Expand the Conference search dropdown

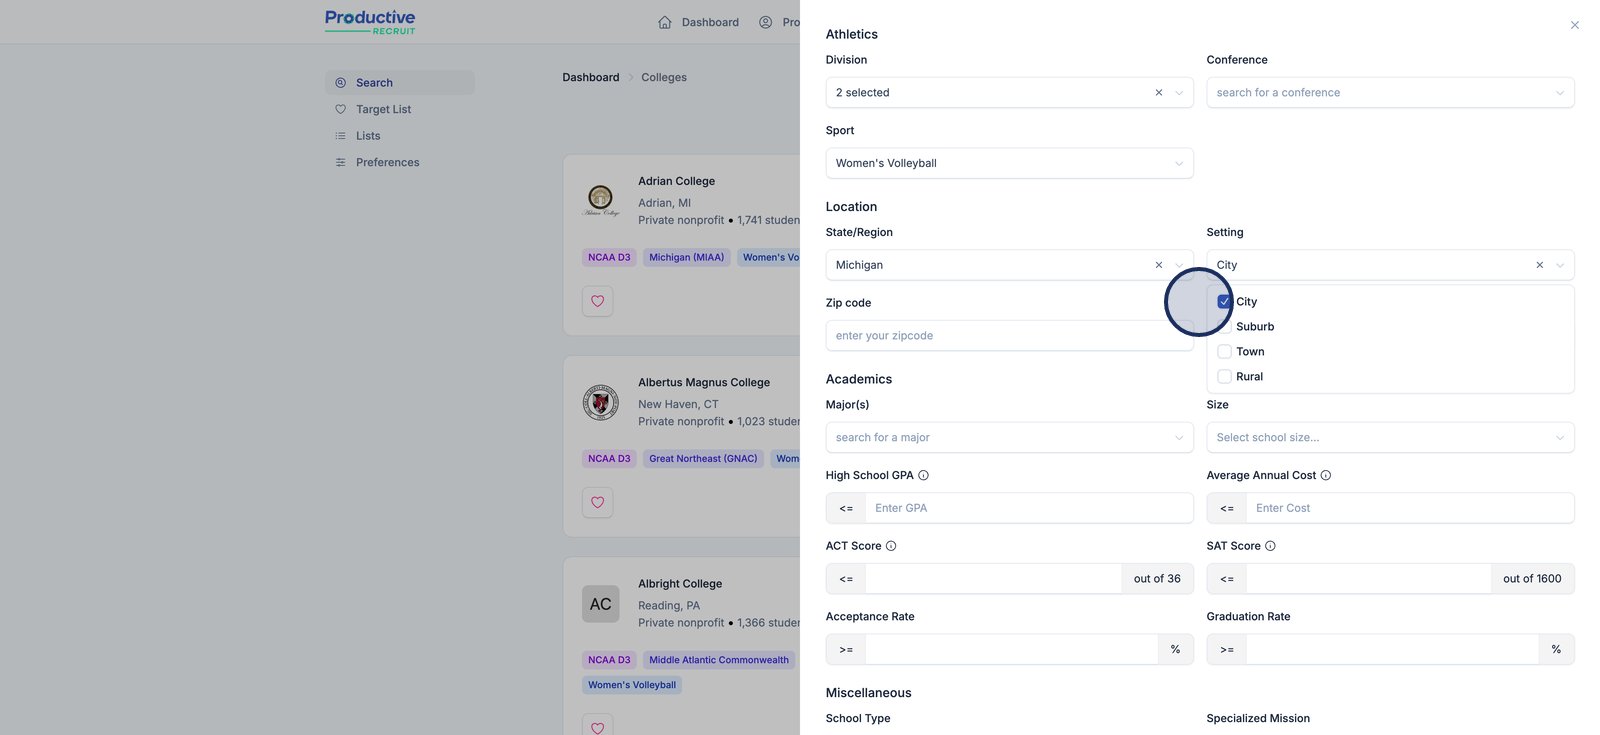pos(1389,93)
